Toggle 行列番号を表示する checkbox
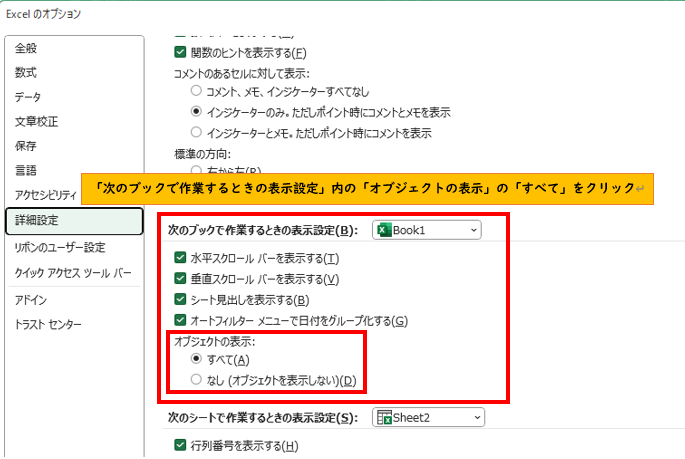The width and height of the screenshot is (685, 459). click(x=180, y=445)
